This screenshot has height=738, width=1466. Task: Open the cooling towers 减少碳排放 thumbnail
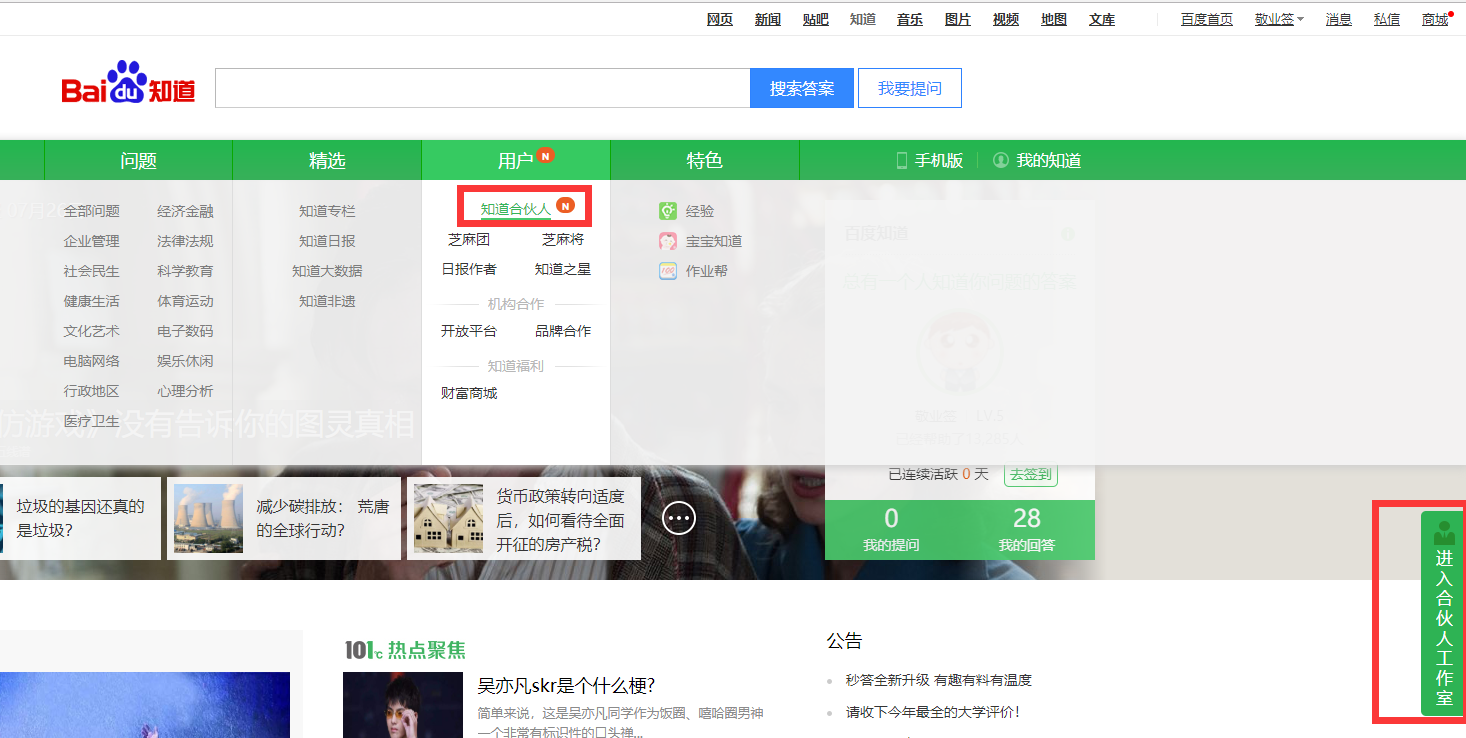pos(208,518)
